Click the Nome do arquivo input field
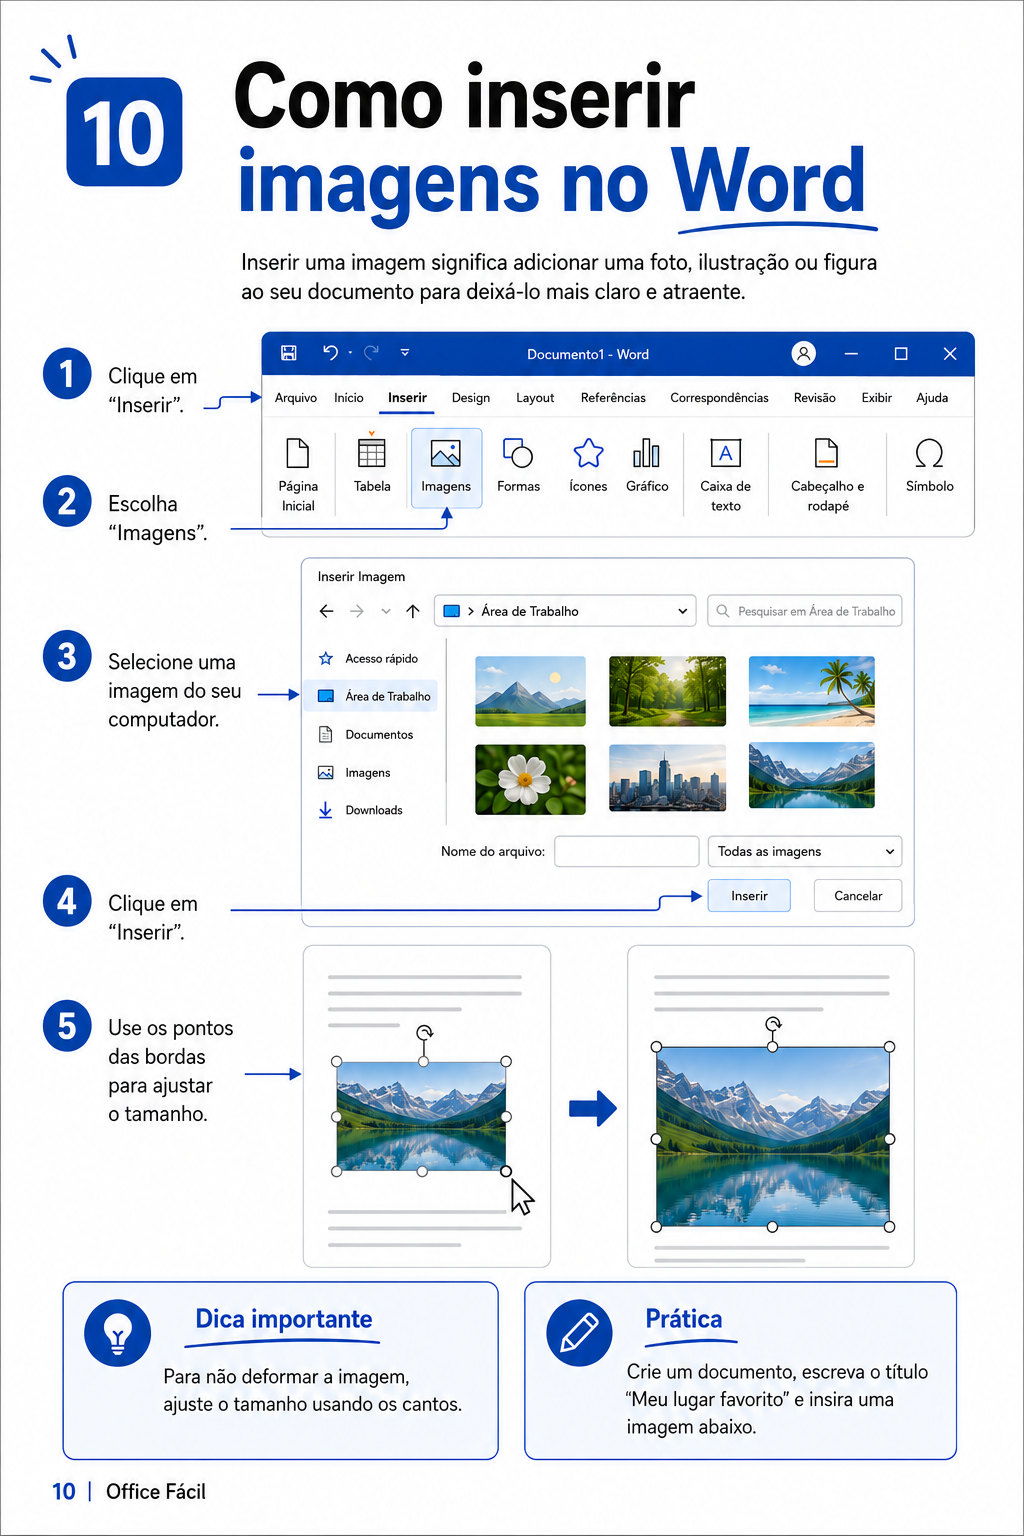 626,851
